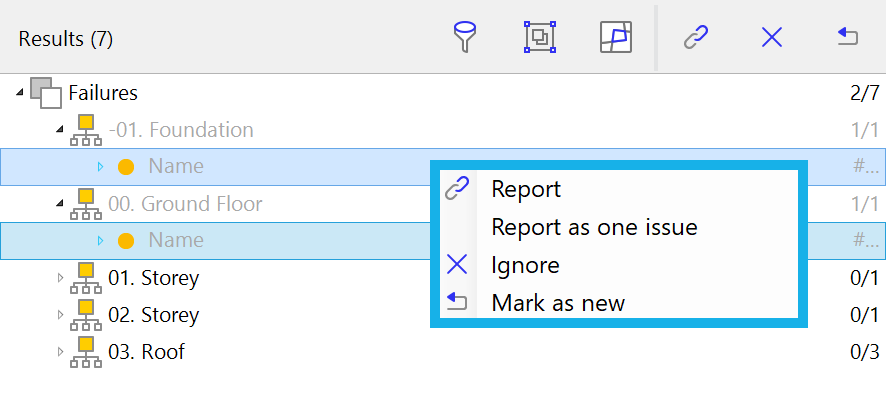
Task: Select the Name result under Ground Floor
Action: click(442, 241)
